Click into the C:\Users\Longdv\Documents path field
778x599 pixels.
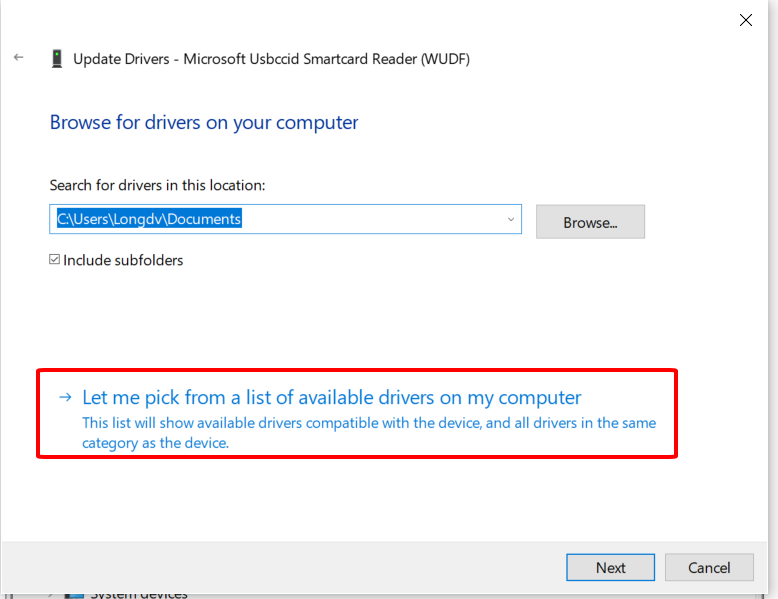(285, 219)
